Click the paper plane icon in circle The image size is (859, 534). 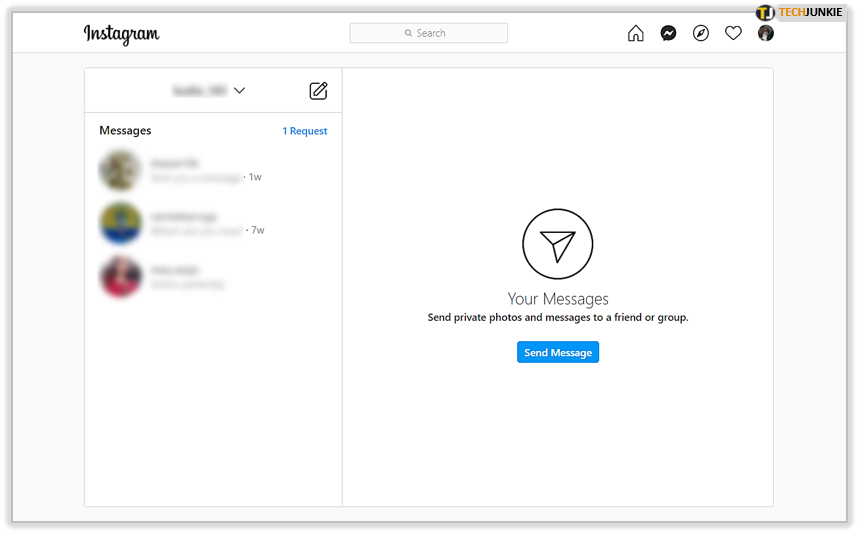tap(557, 244)
